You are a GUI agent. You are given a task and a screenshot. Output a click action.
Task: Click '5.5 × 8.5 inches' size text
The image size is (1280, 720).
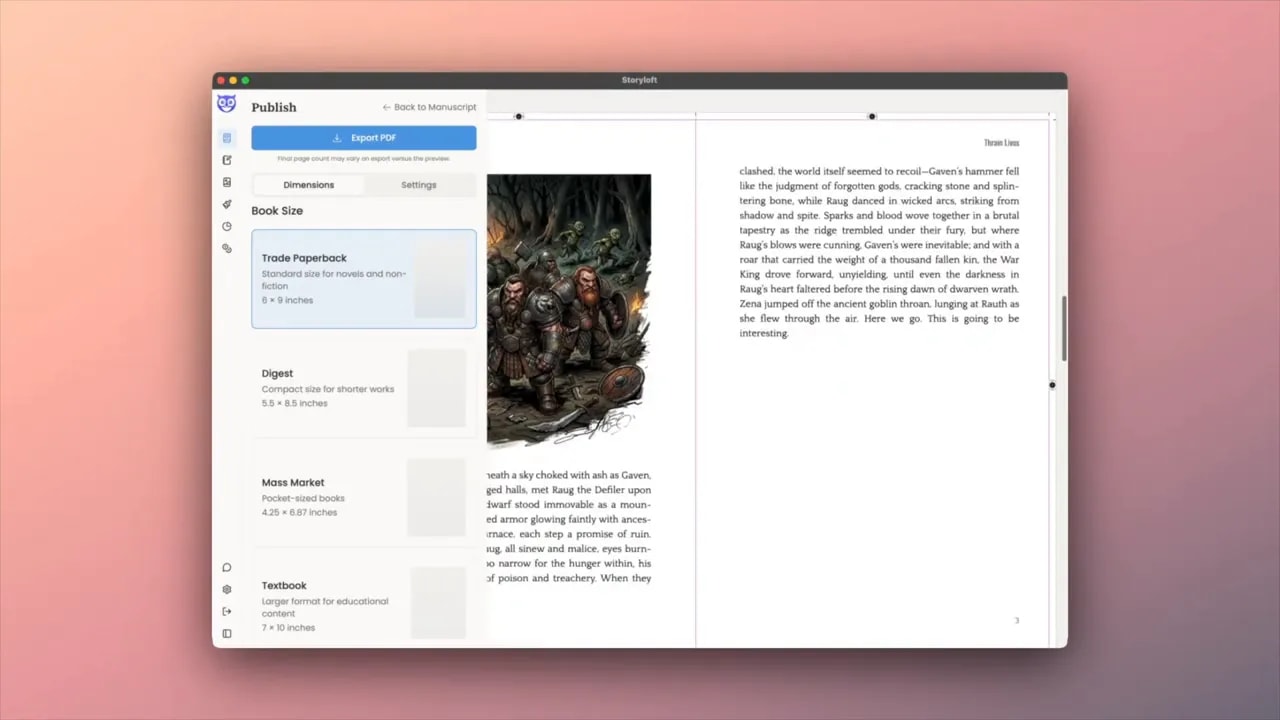coord(295,403)
